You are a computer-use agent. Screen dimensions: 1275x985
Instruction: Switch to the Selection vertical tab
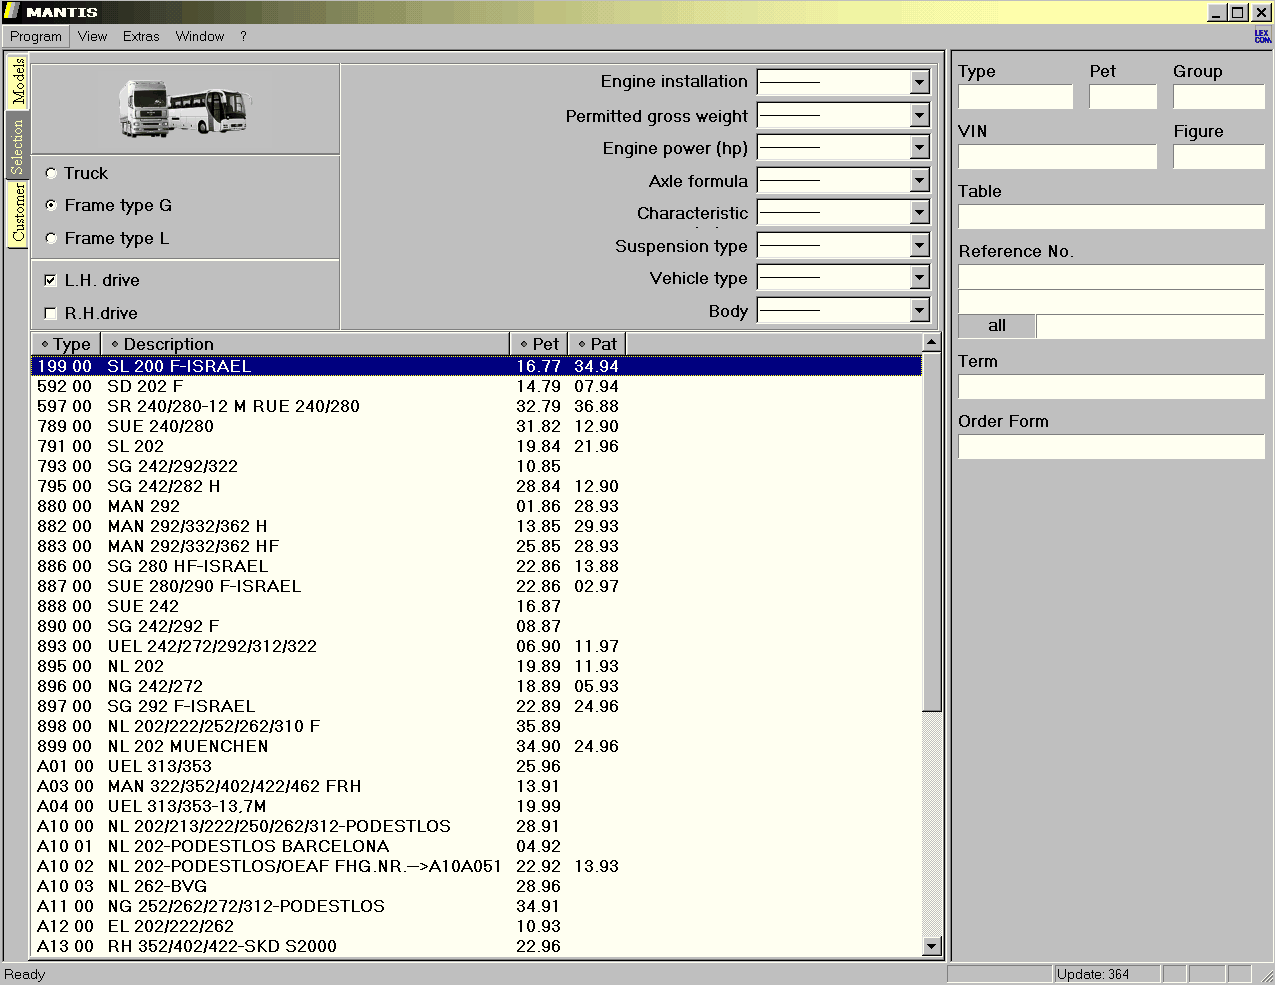coord(17,147)
